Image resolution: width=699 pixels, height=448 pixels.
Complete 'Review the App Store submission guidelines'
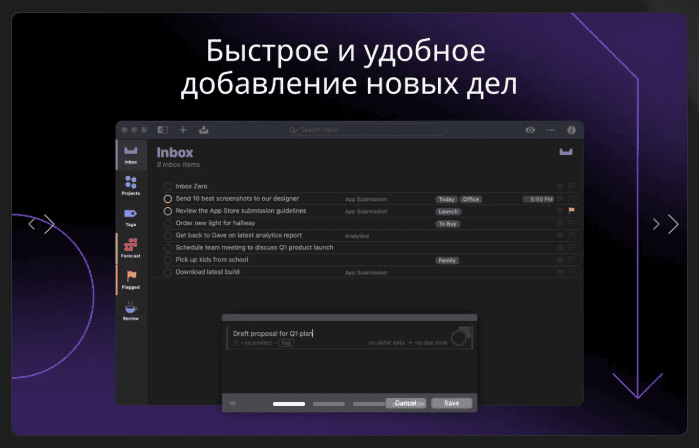tap(168, 211)
